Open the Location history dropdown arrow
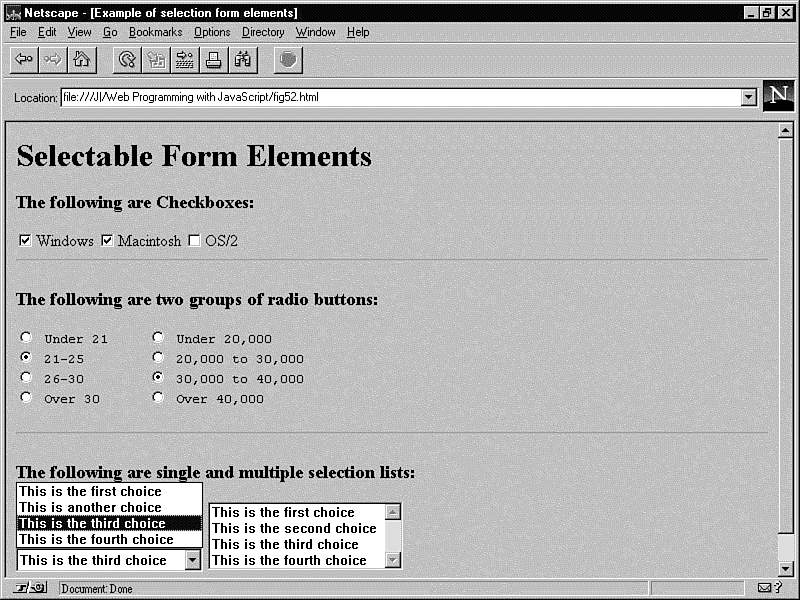Viewport: 800px width, 600px height. tap(748, 97)
